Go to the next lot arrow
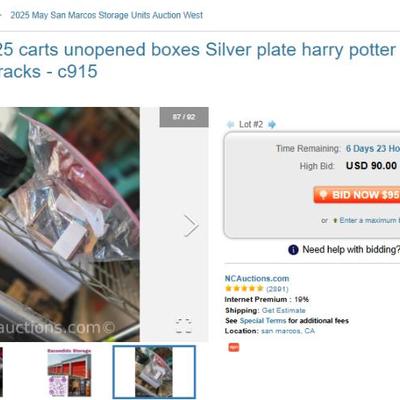 click(x=272, y=125)
